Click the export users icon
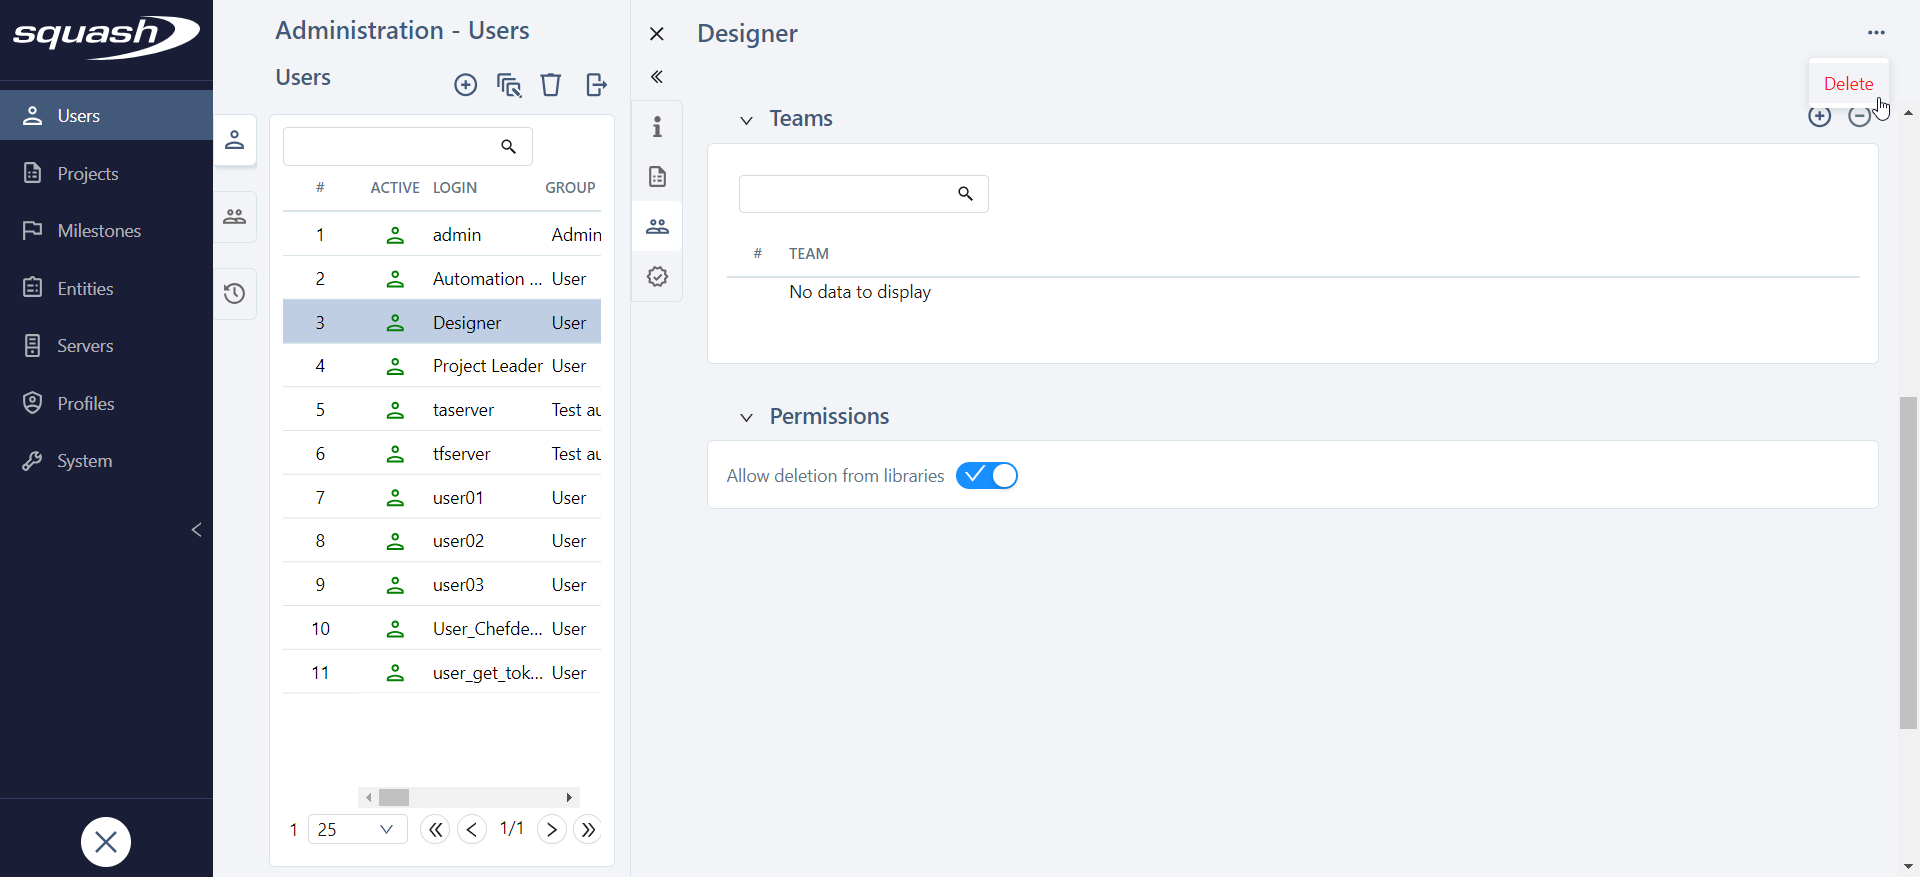Image resolution: width=1920 pixels, height=877 pixels. [596, 85]
